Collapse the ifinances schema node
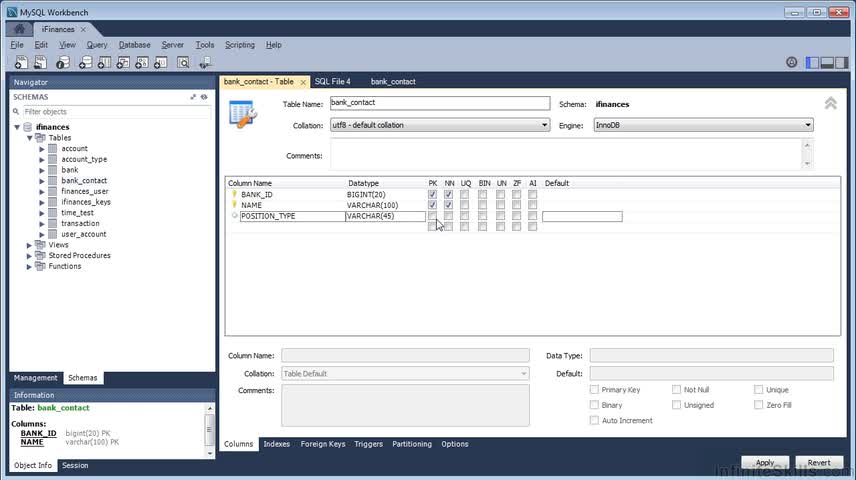Image resolution: width=856 pixels, height=480 pixels. (x=17, y=127)
